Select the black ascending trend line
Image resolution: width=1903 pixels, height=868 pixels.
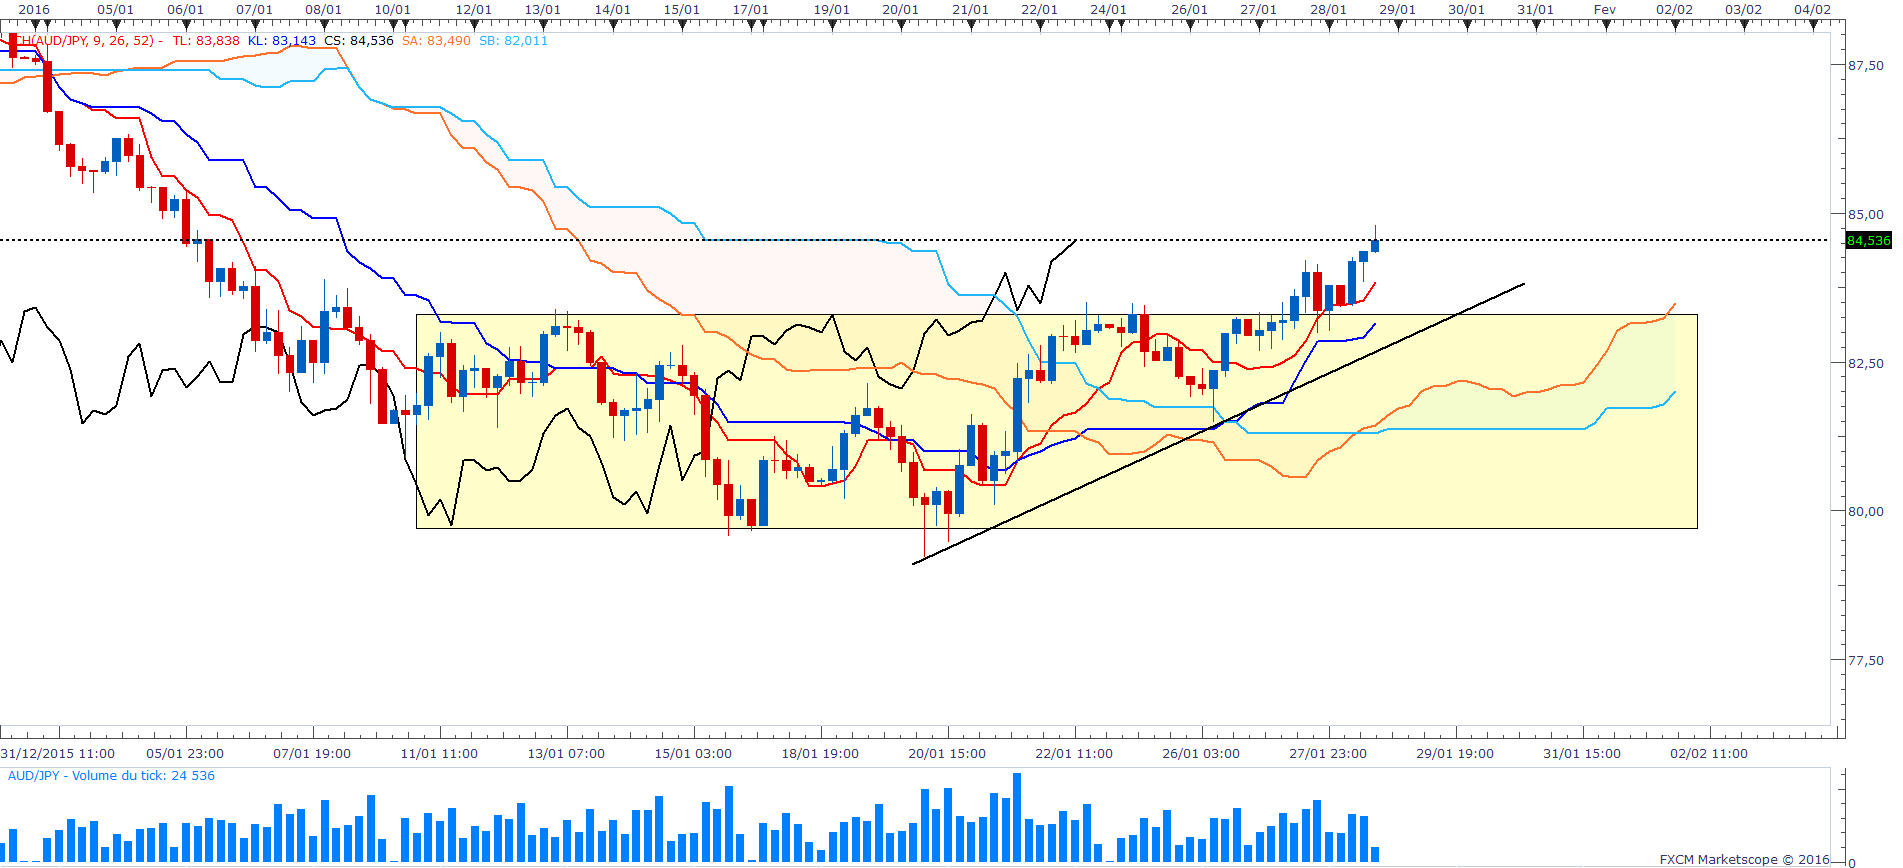coord(1218,424)
